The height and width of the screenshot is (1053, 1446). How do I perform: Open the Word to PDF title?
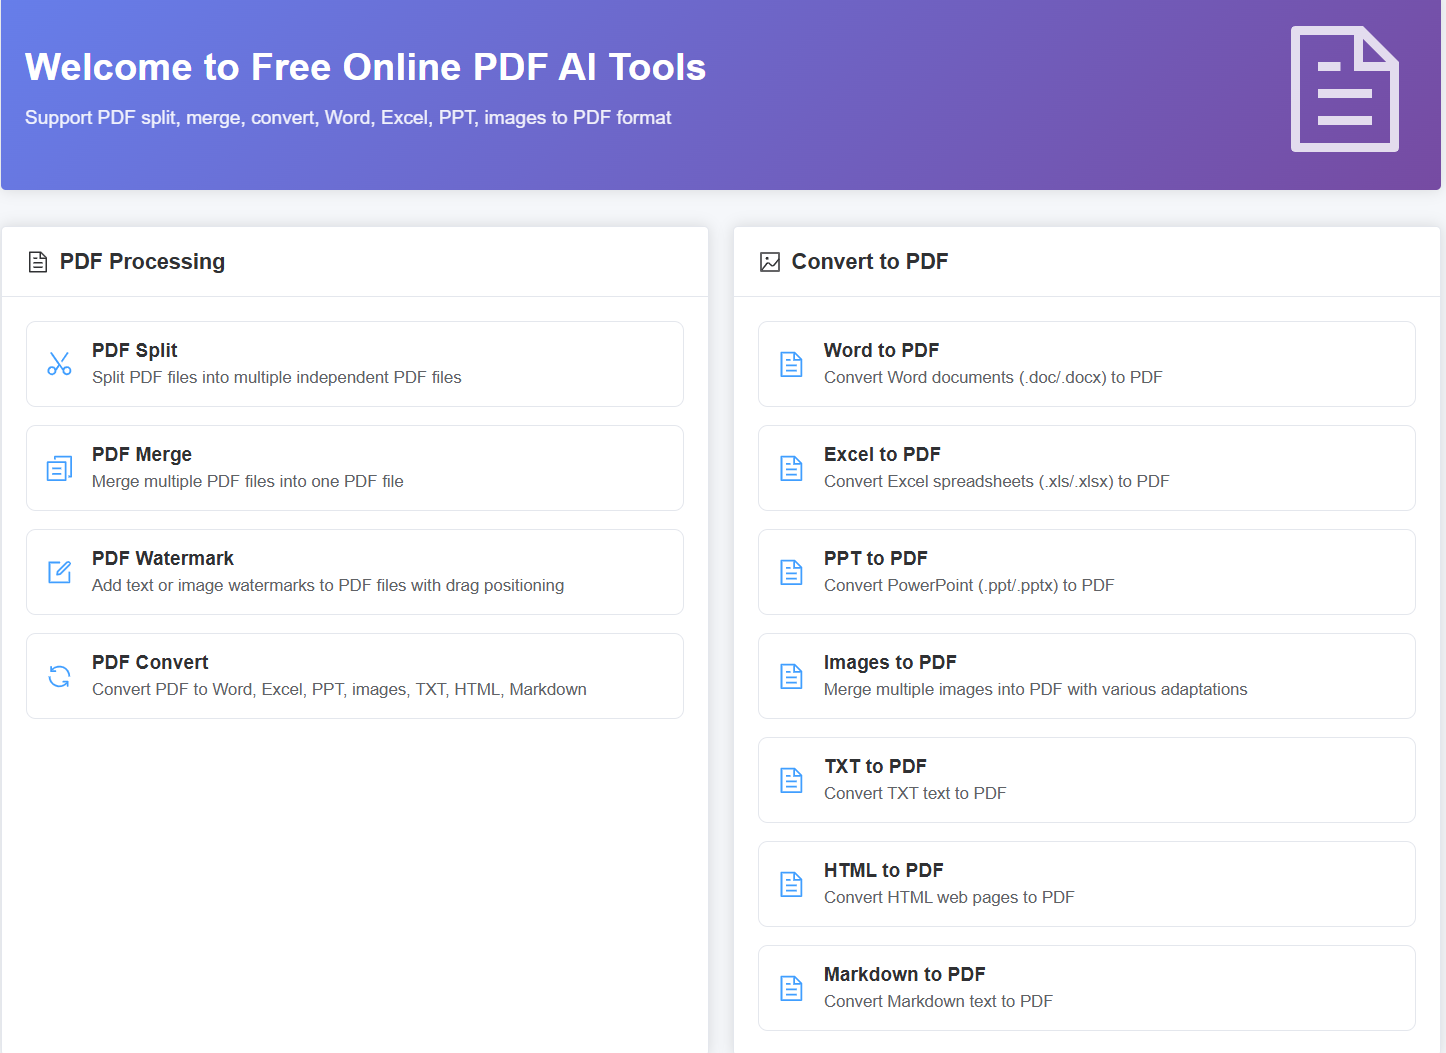pyautogui.click(x=881, y=350)
